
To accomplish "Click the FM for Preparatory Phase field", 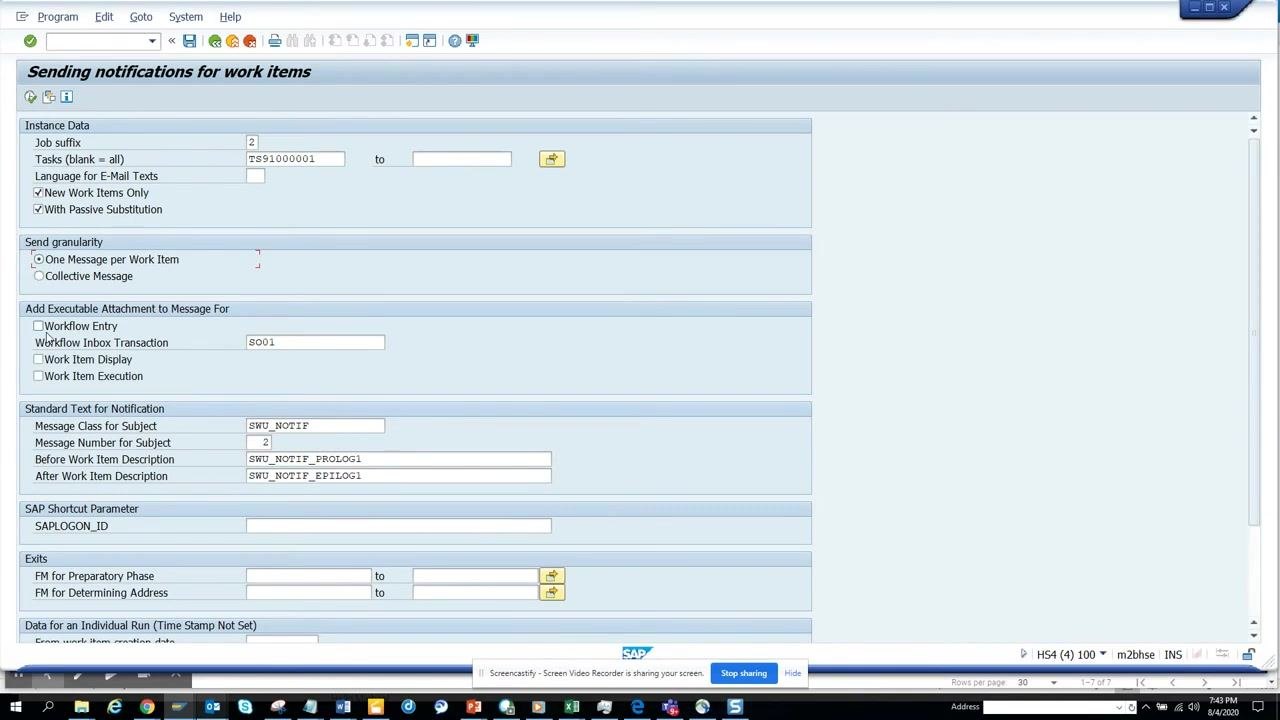I will 309,576.
